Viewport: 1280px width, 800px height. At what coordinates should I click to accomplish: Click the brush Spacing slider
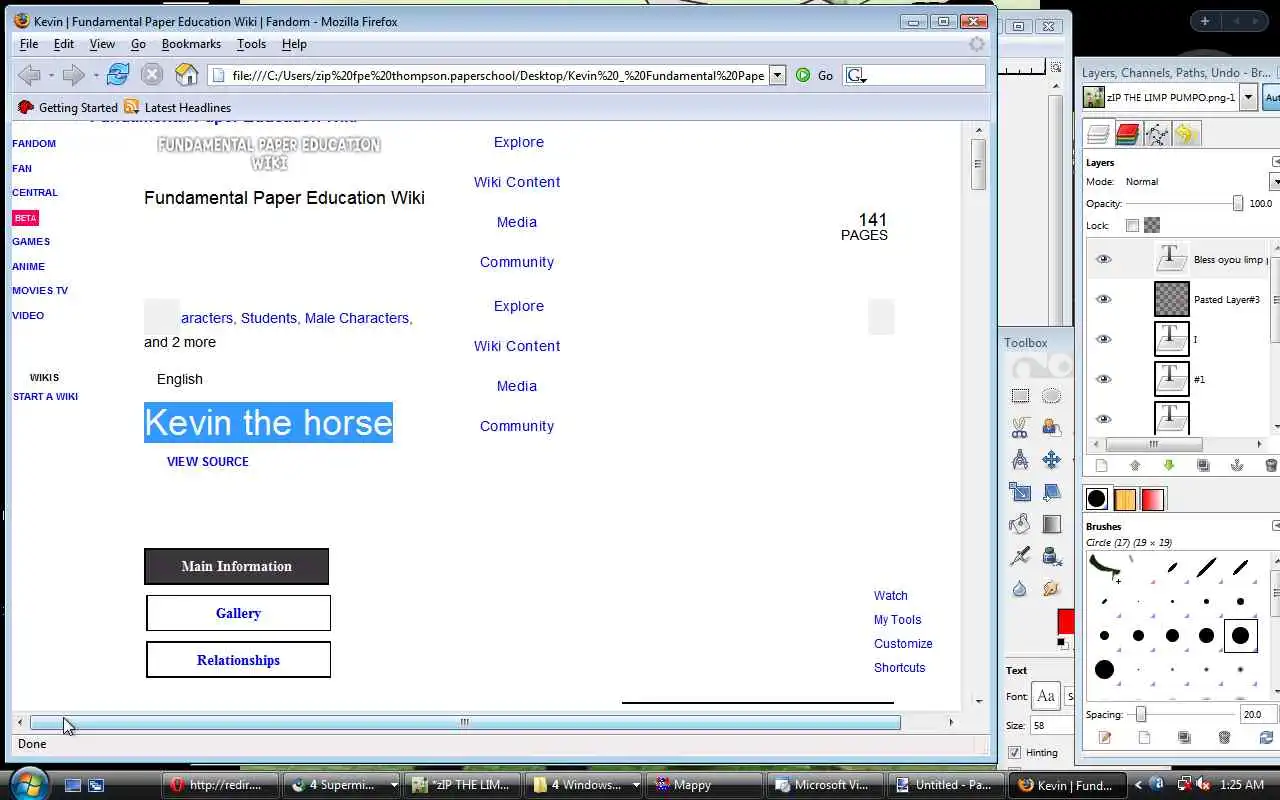[x=1185, y=714]
